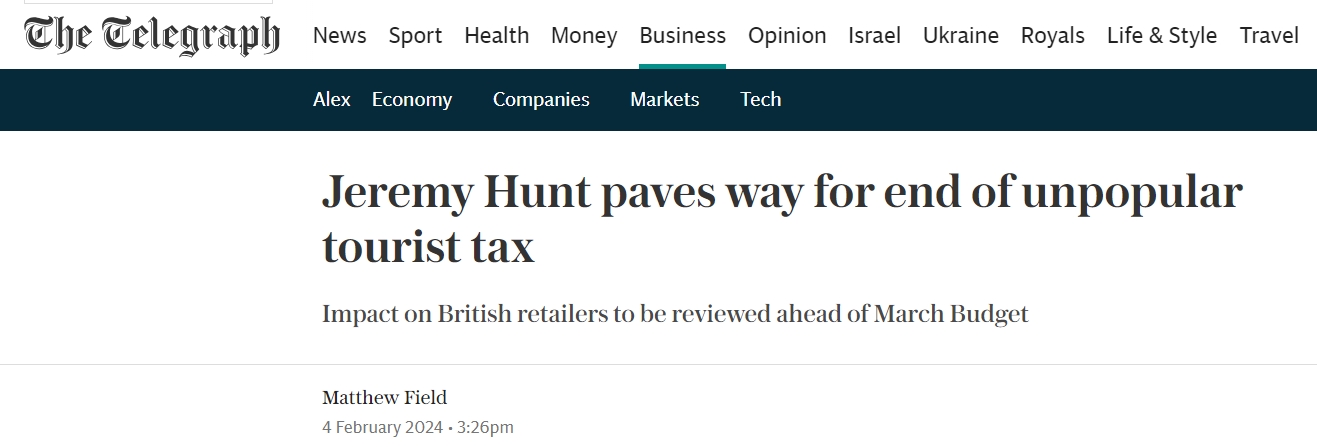Go to Israel coverage
The height and width of the screenshot is (447, 1317).
(874, 36)
